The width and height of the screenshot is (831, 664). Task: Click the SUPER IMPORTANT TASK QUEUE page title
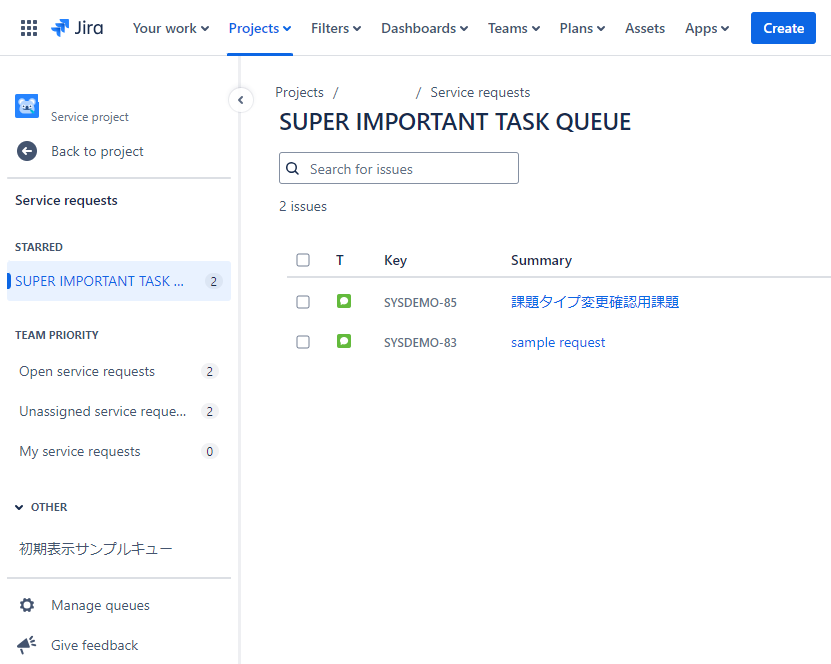[455, 122]
